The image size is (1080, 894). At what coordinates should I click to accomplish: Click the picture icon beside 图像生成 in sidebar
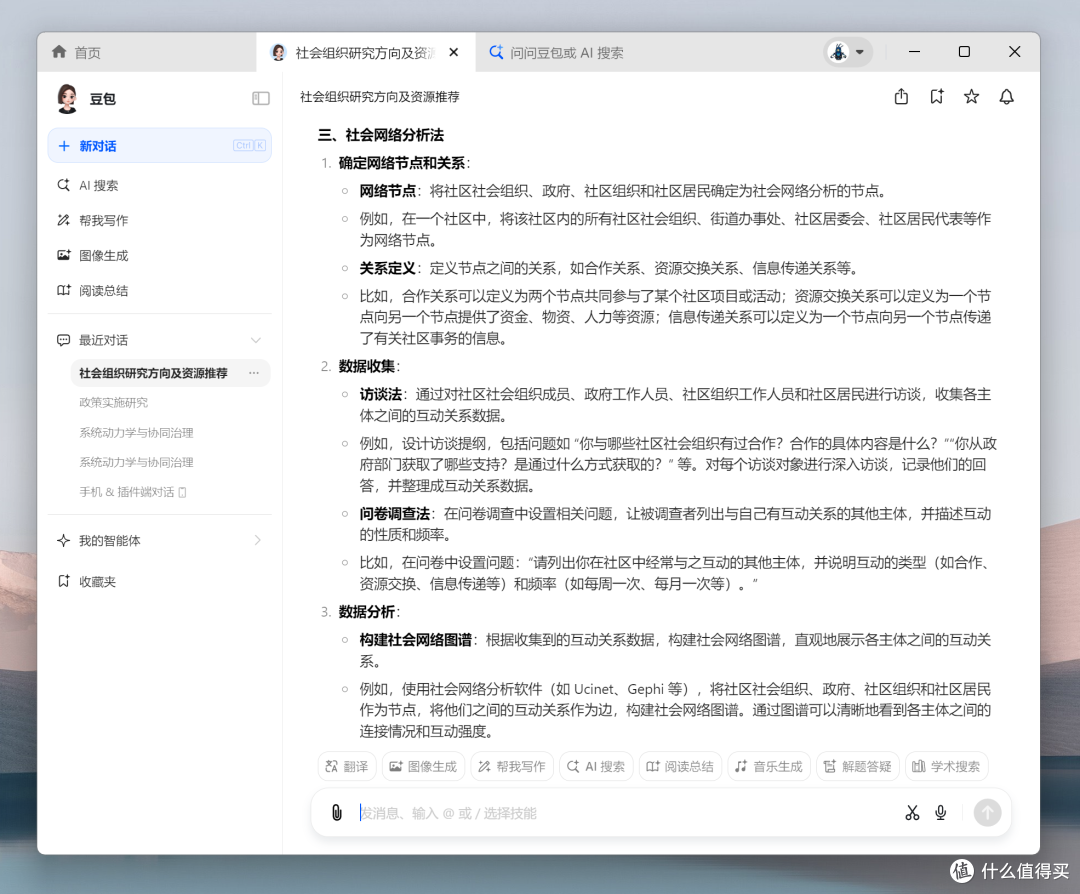tap(63, 255)
